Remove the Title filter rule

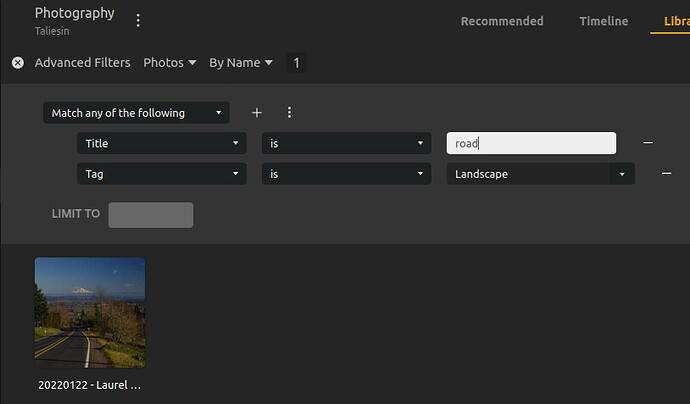coord(648,143)
